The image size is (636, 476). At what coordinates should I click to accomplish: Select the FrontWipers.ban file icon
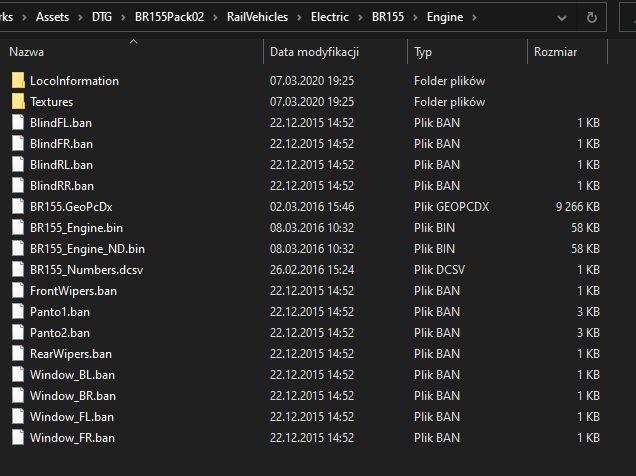(x=17, y=291)
